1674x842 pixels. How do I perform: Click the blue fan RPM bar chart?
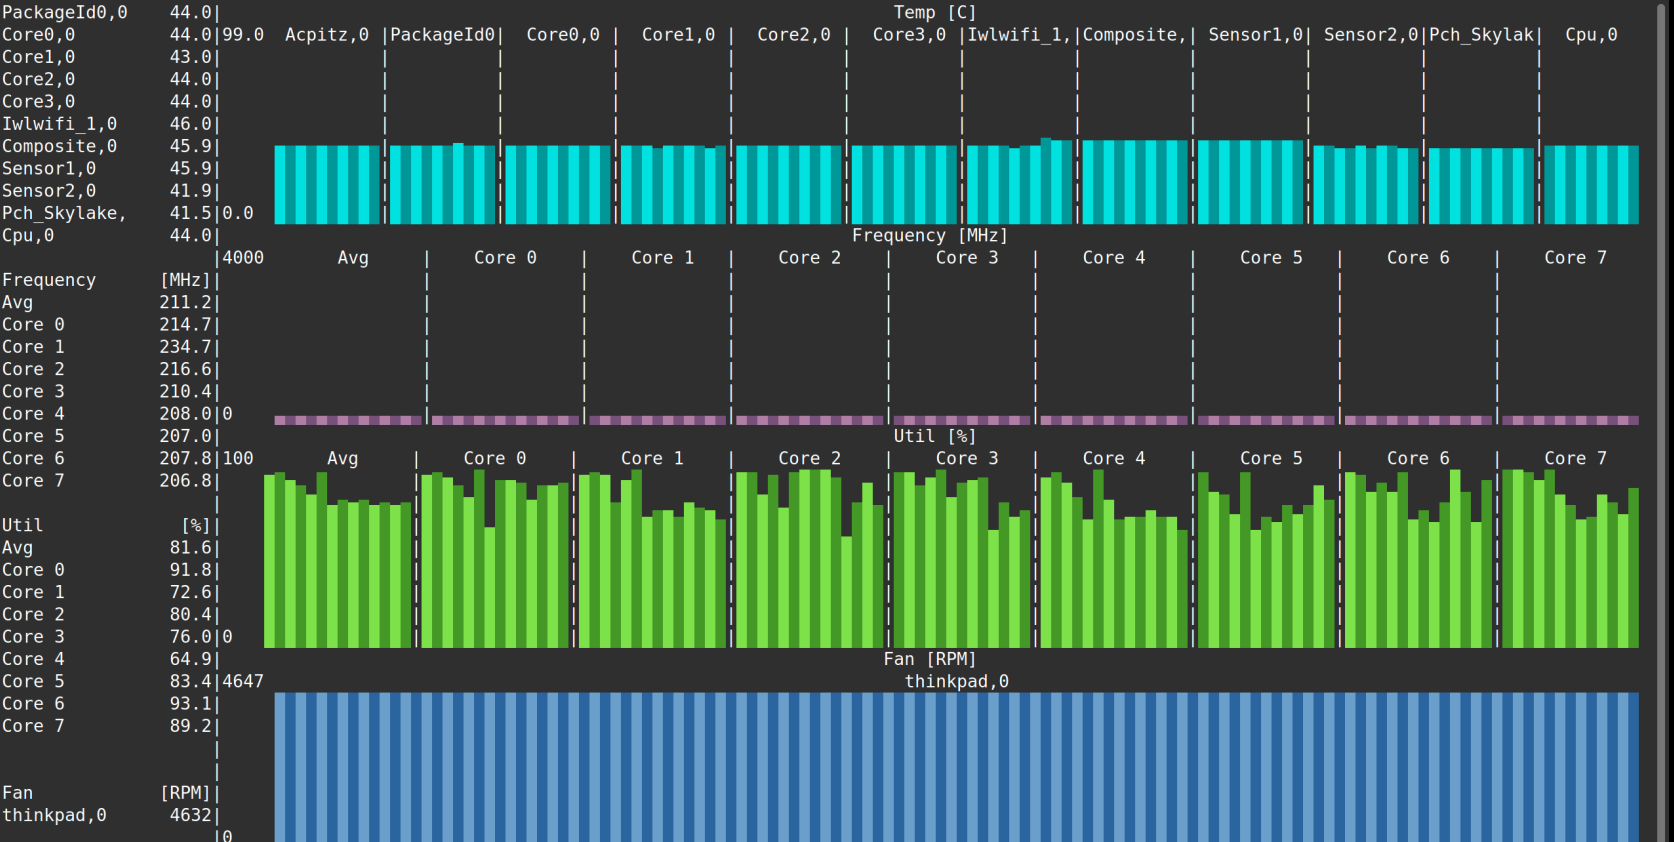956,766
